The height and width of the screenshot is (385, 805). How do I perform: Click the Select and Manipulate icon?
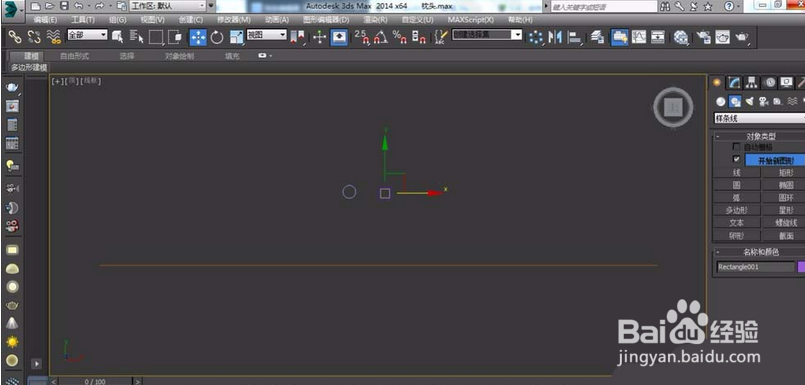pos(319,37)
